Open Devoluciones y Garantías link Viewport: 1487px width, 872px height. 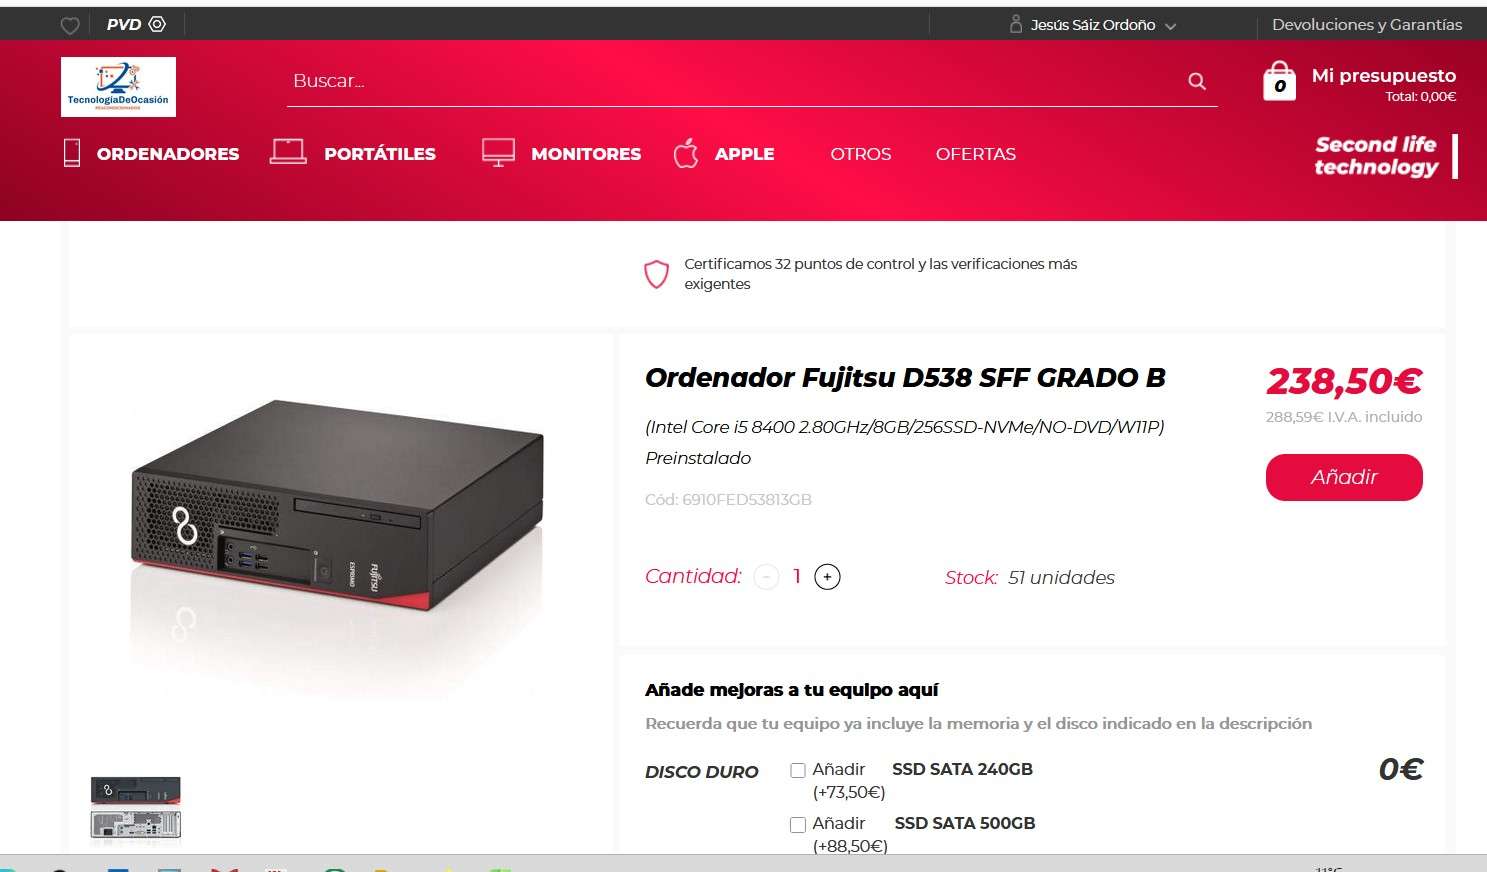click(1367, 25)
